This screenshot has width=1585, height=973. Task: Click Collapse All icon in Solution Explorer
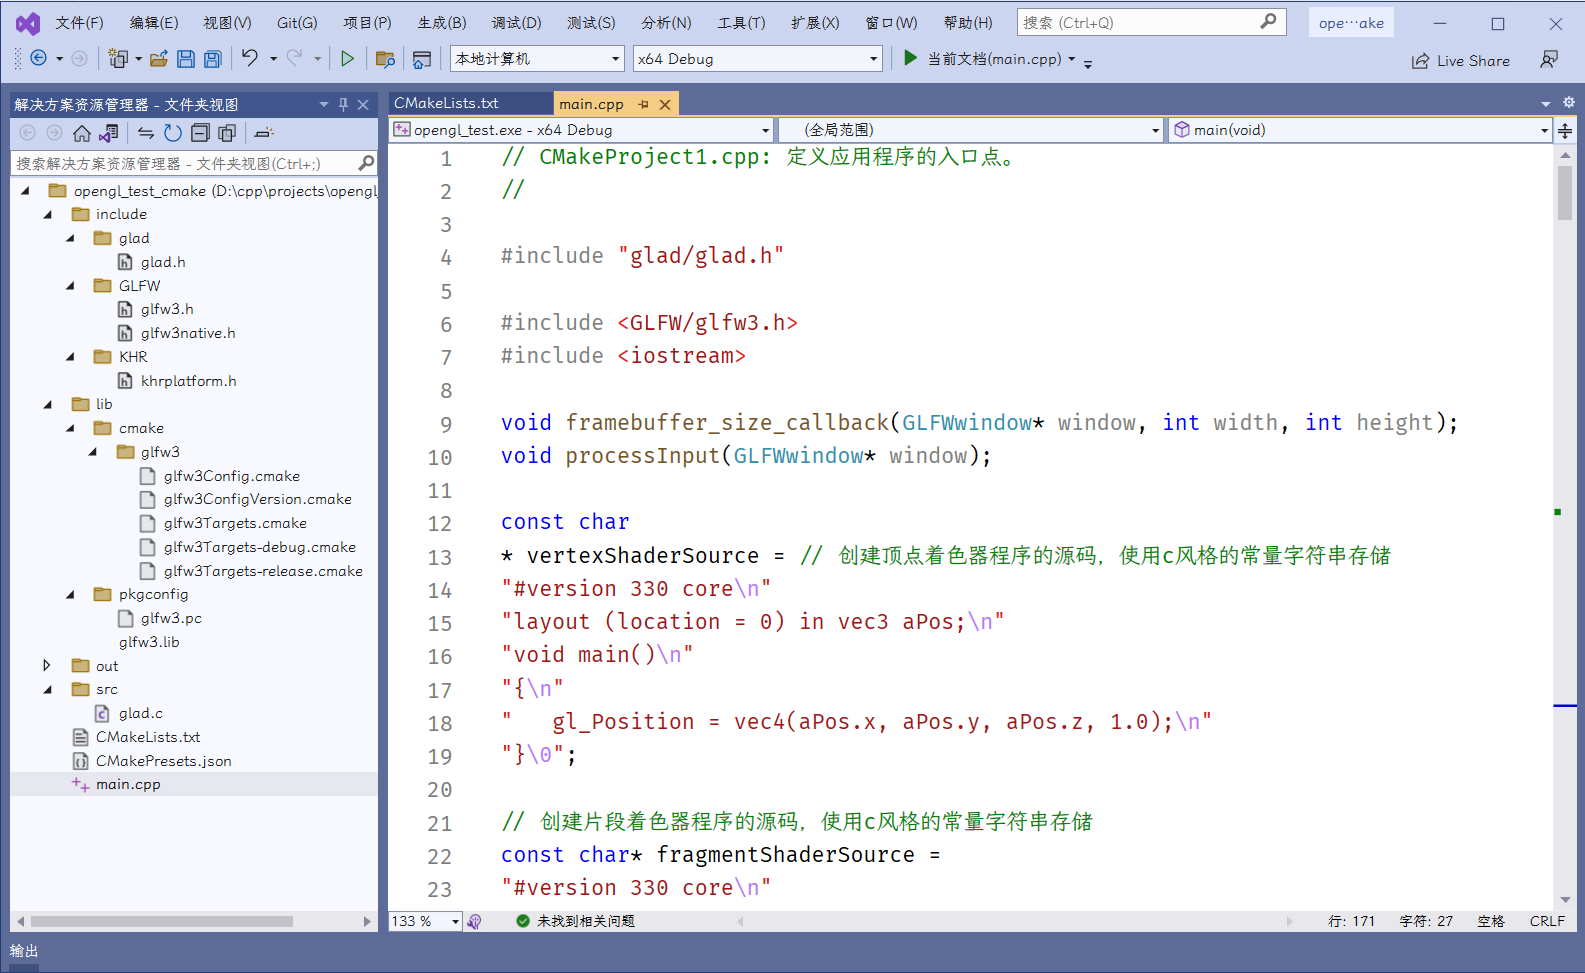(x=200, y=133)
